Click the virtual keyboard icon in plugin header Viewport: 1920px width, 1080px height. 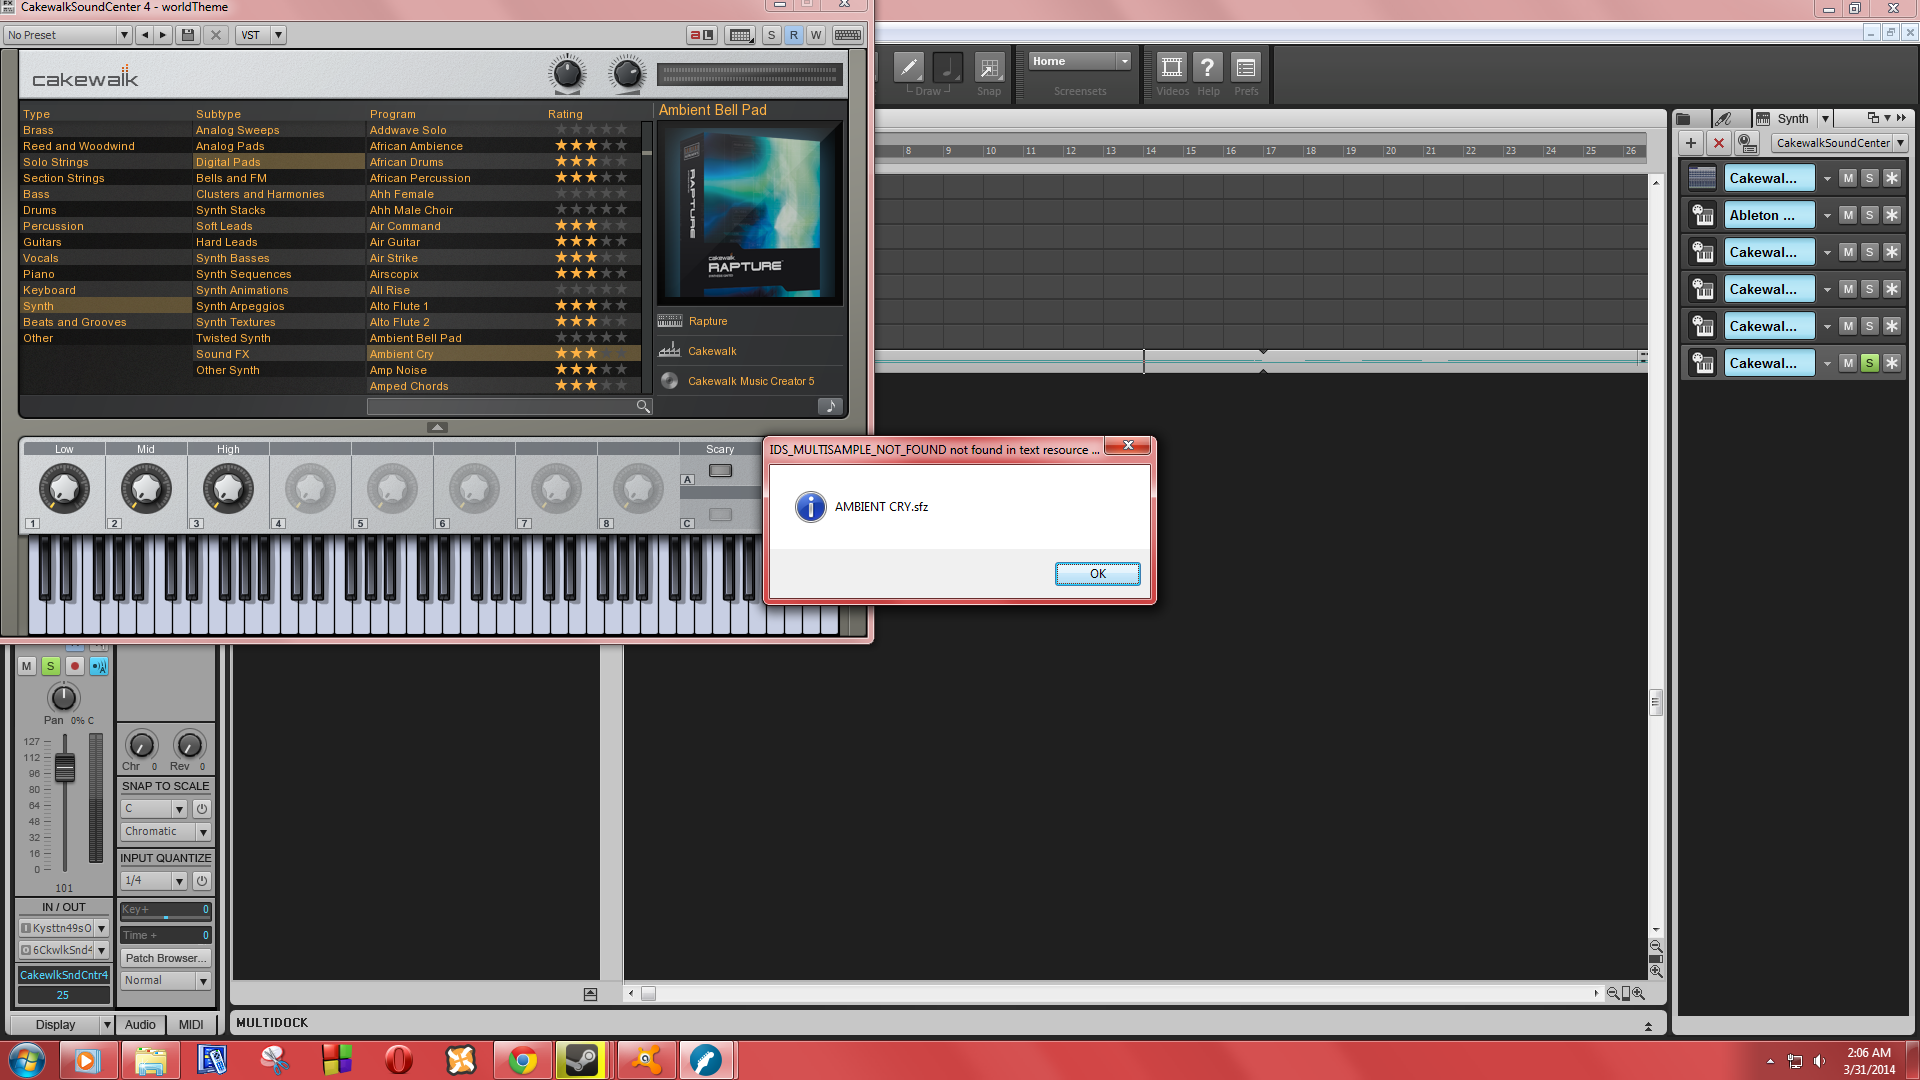tap(848, 35)
